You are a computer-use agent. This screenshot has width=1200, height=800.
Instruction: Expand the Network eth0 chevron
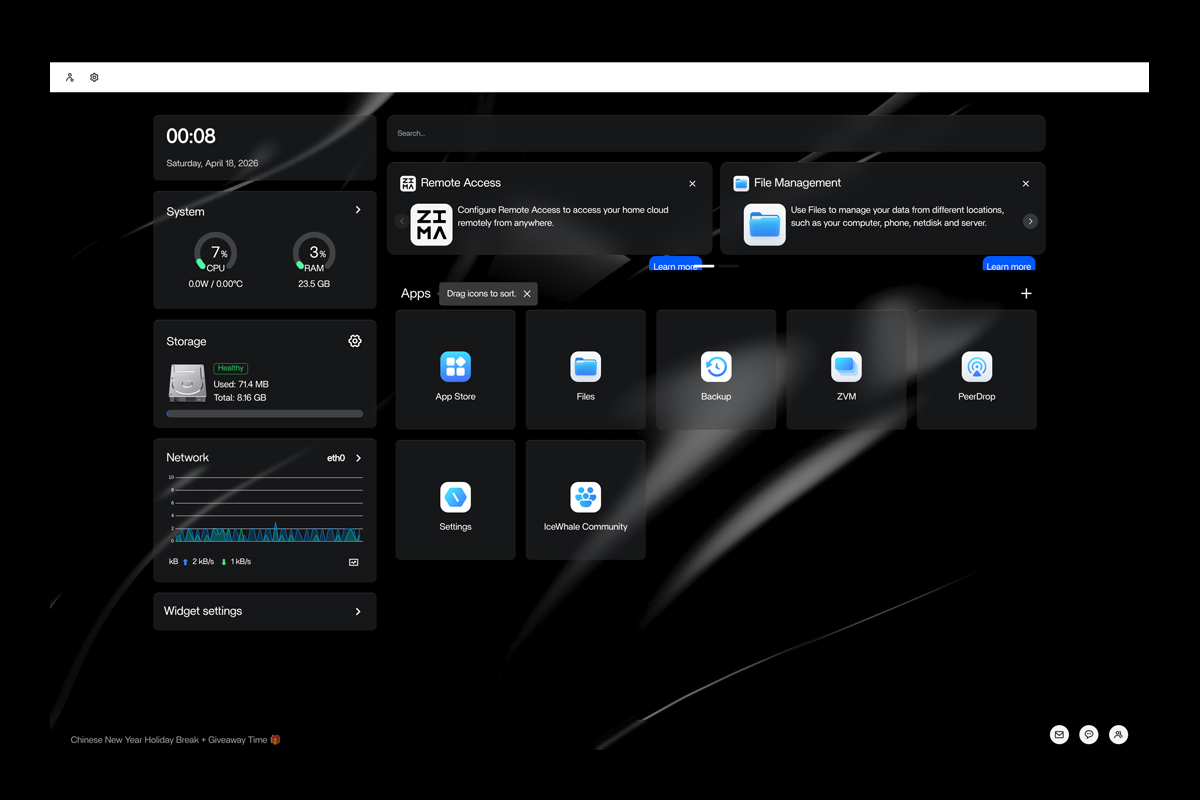coord(358,458)
